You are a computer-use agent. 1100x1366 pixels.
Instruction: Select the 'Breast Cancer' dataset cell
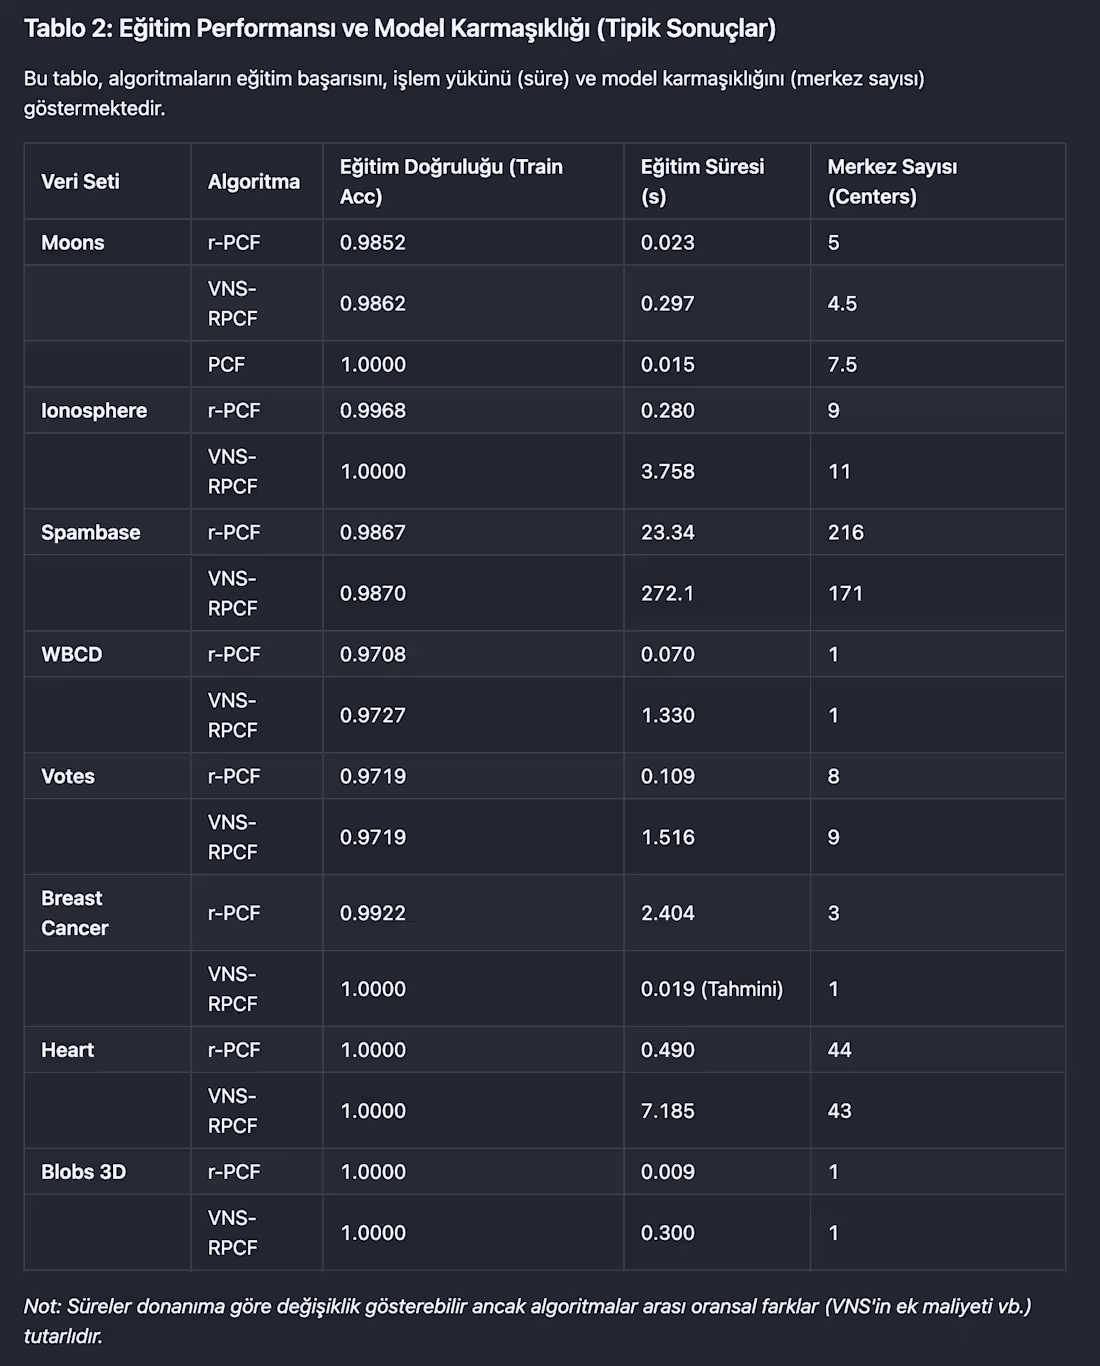tap(74, 913)
